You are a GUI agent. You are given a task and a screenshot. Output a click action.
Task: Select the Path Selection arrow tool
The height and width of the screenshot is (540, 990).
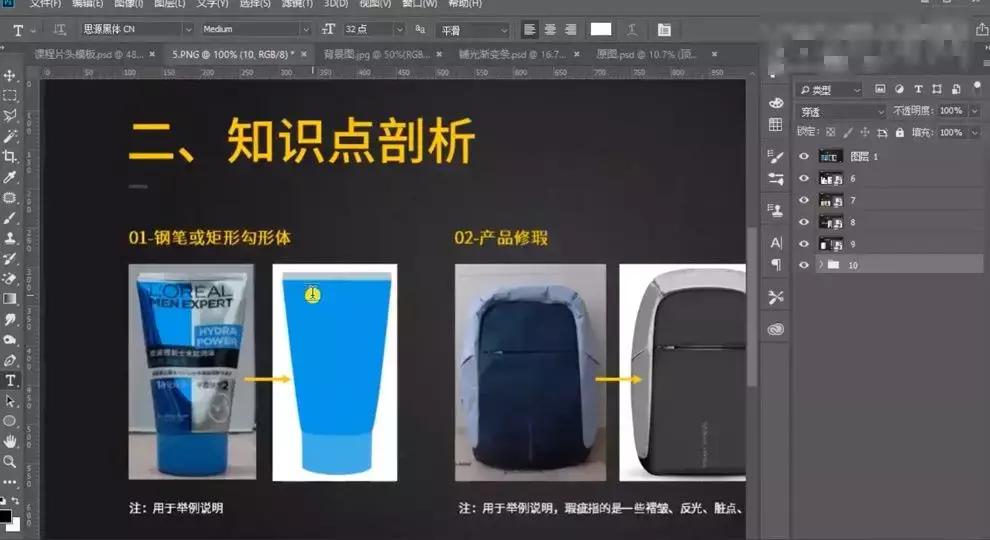[9, 401]
